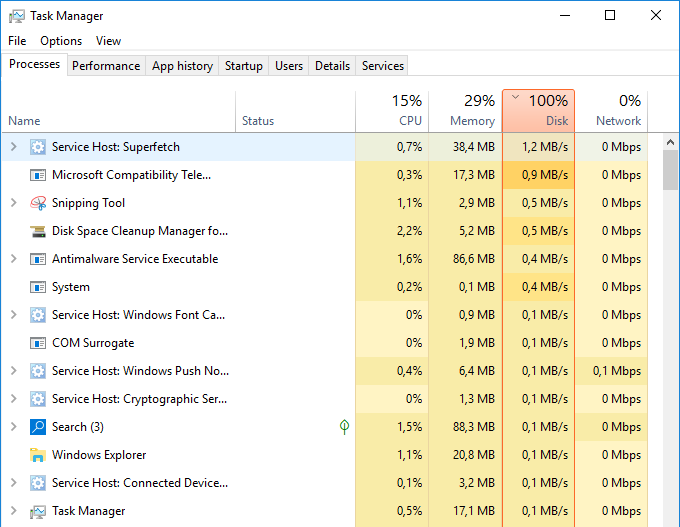Image resolution: width=680 pixels, height=527 pixels.
Task: Switch to the Users tab
Action: [x=289, y=66]
